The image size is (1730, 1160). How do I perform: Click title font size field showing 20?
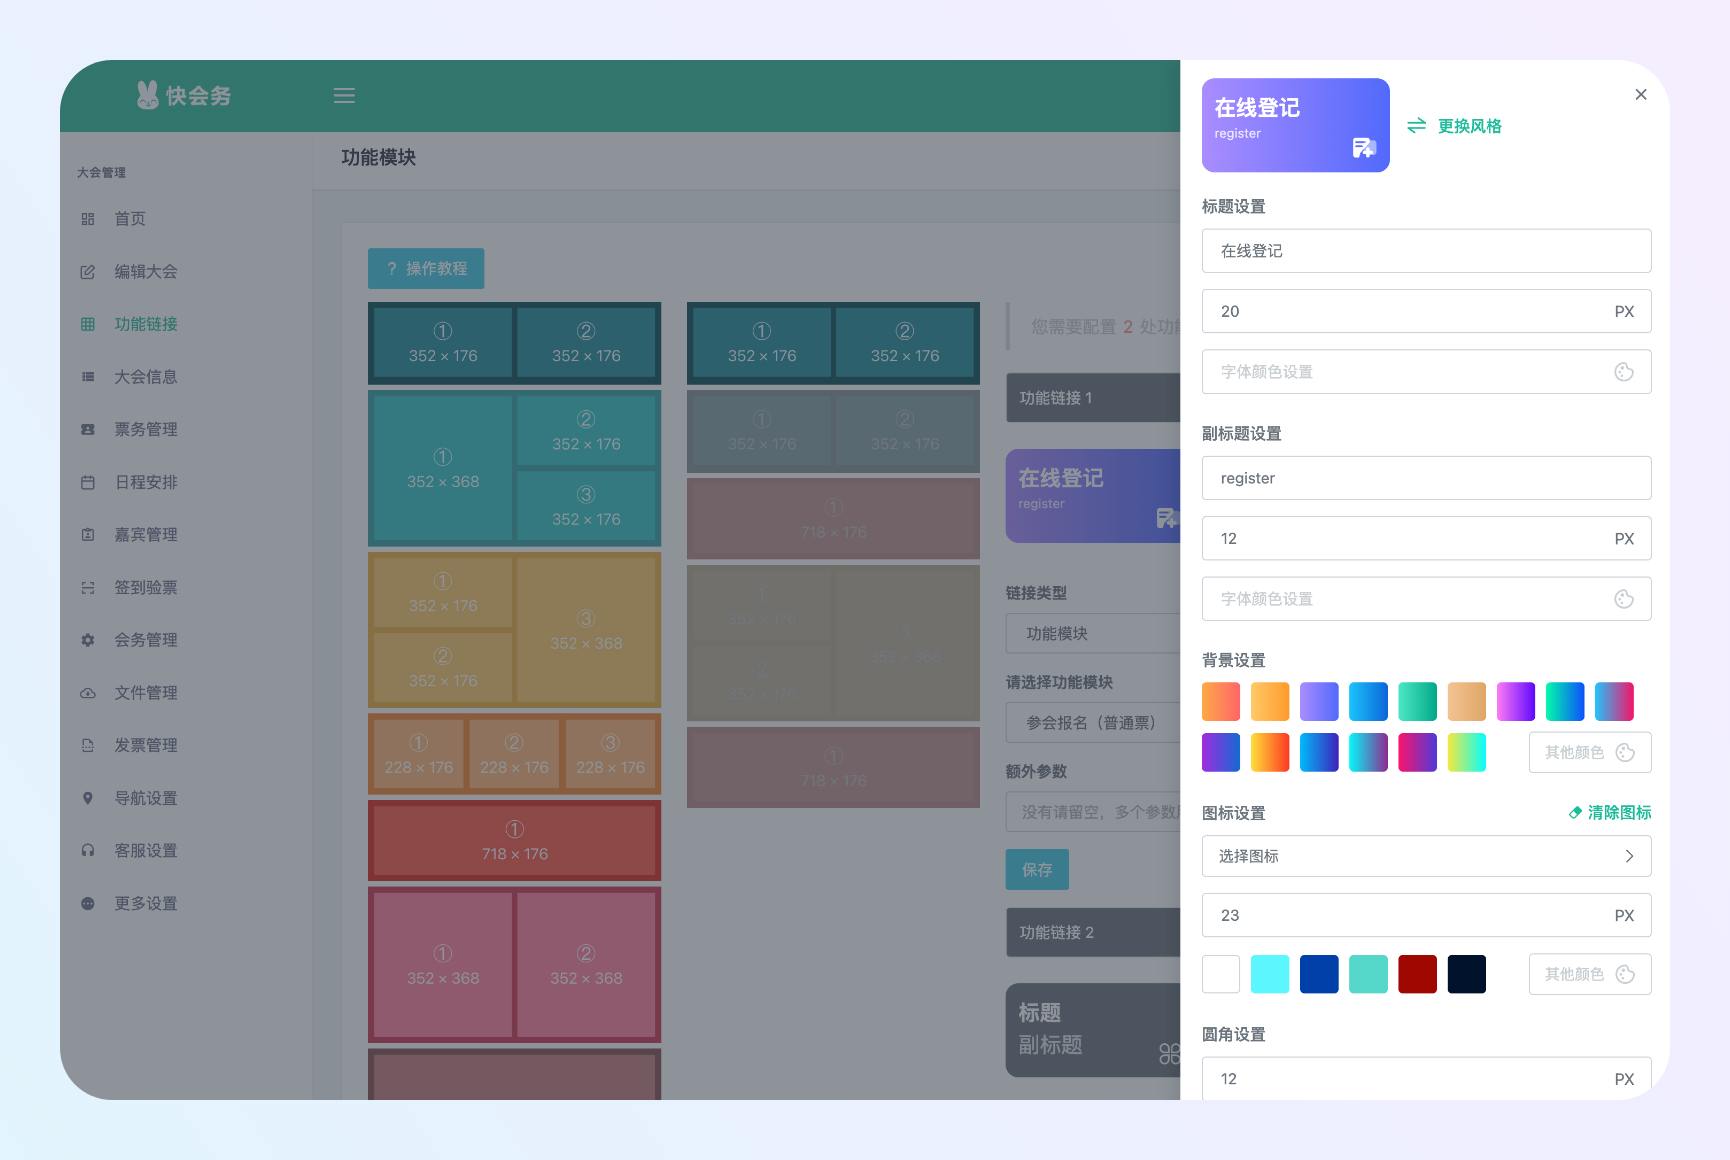1426,311
